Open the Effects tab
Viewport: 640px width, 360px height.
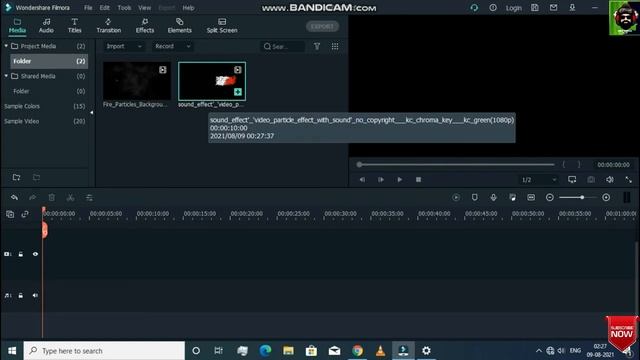pos(145,25)
